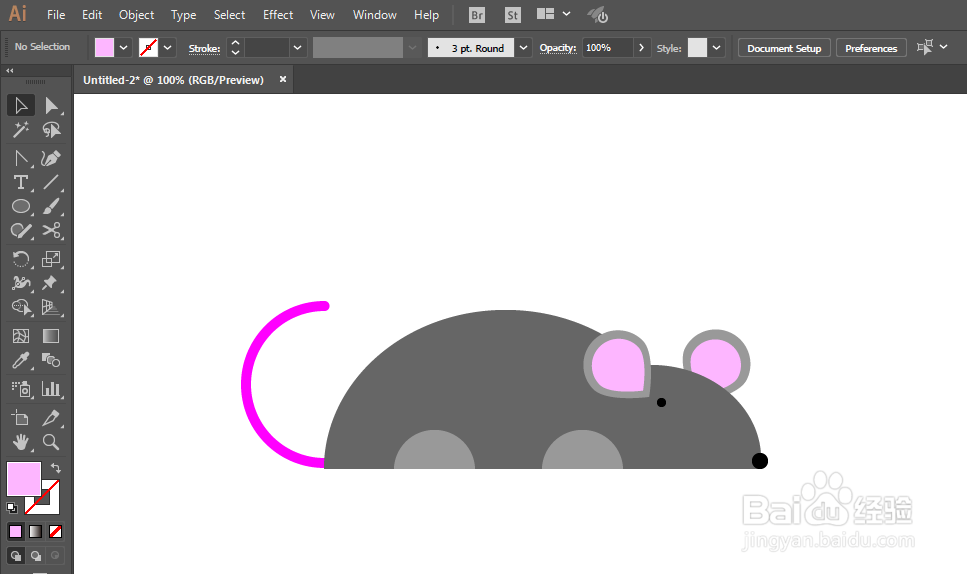Select the Direct Selection tool
Image resolution: width=967 pixels, height=574 pixels.
(x=51, y=105)
